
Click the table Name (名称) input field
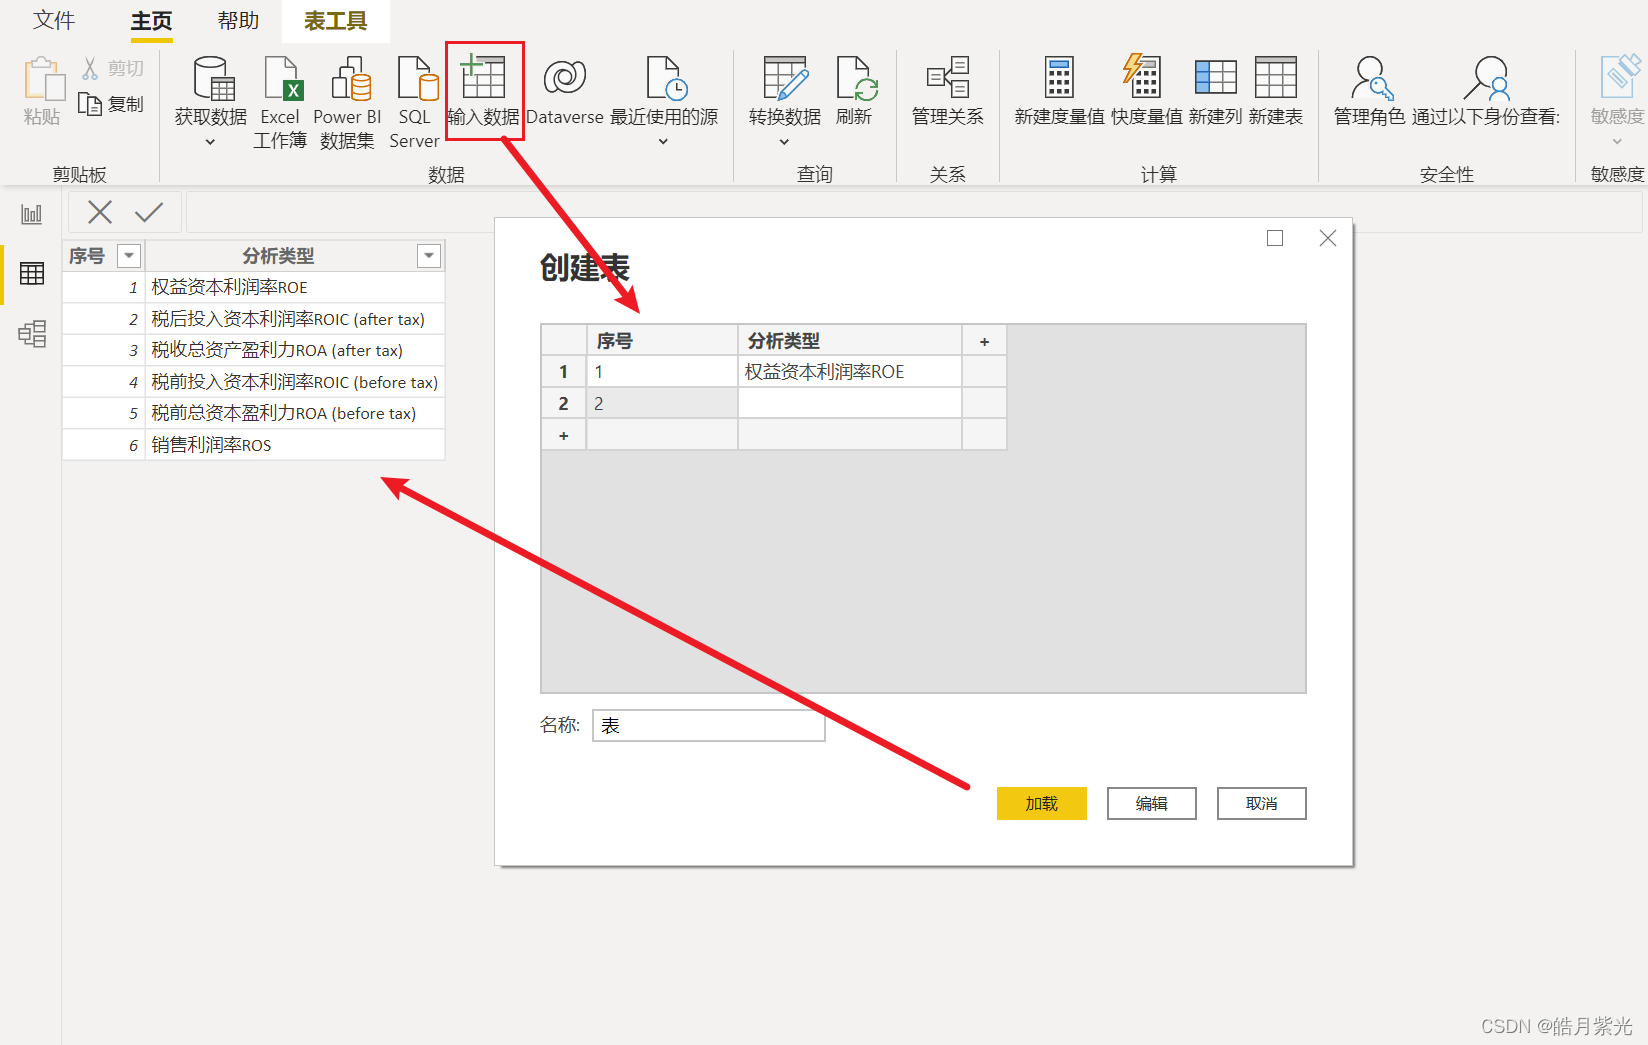(709, 726)
